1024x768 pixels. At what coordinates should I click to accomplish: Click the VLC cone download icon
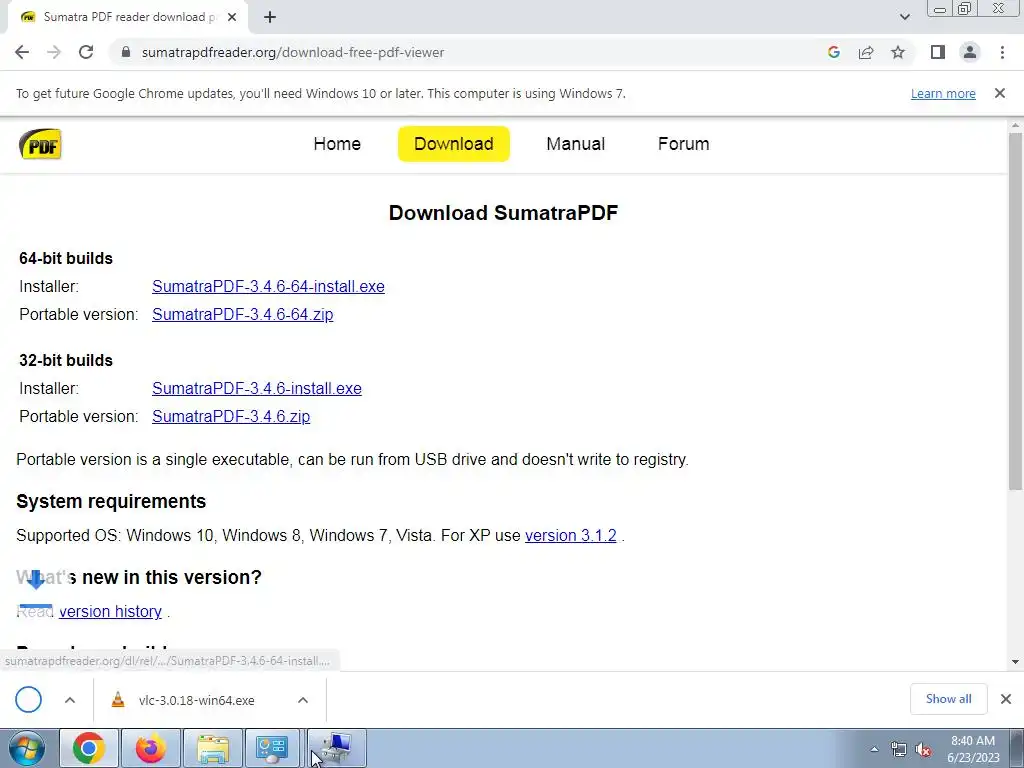coord(118,699)
